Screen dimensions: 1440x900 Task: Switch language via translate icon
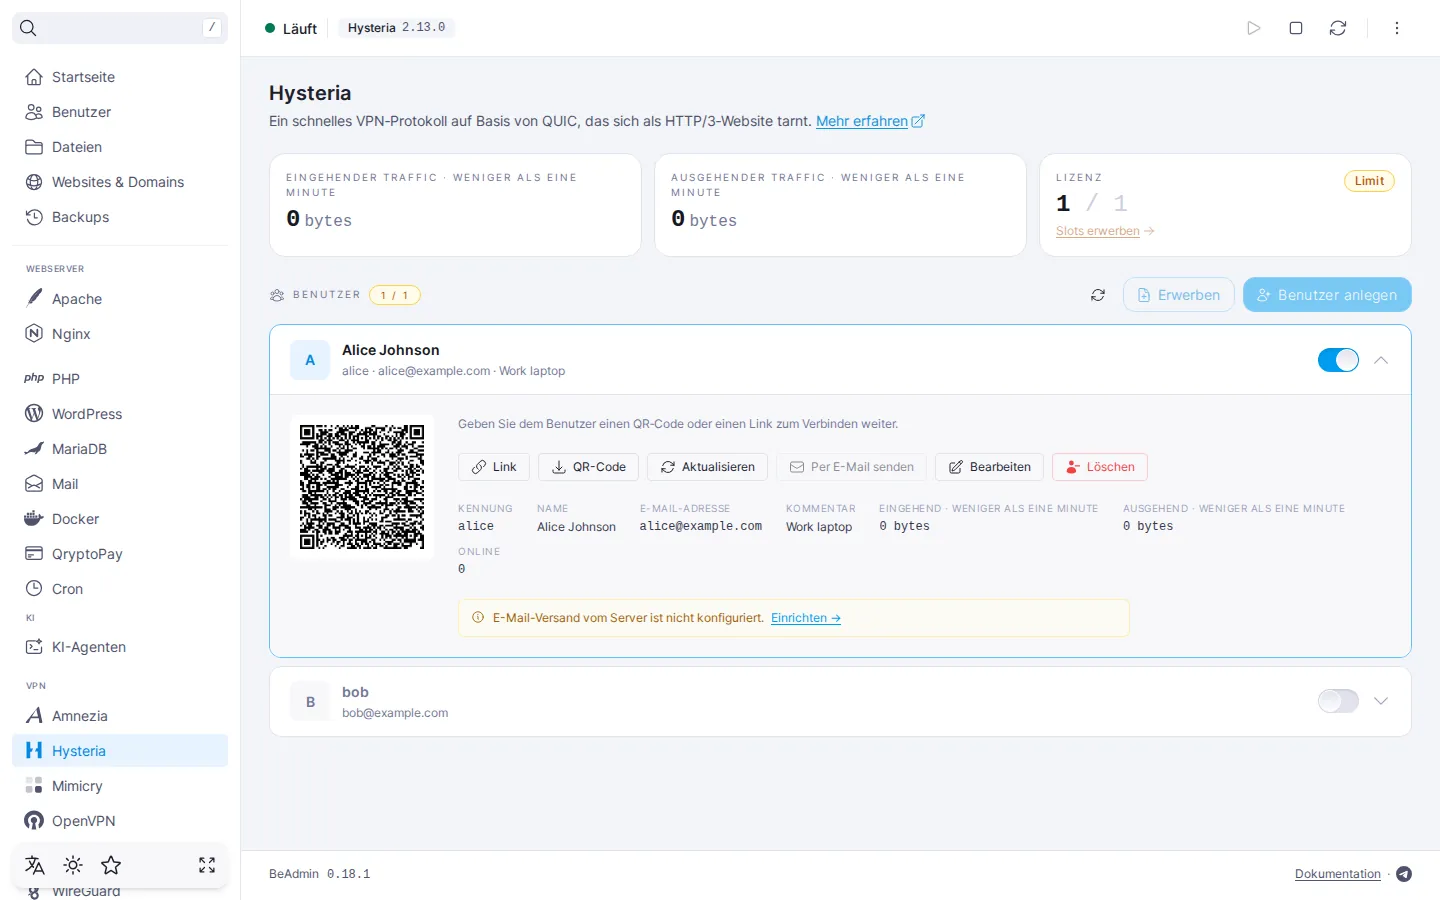[x=35, y=865]
